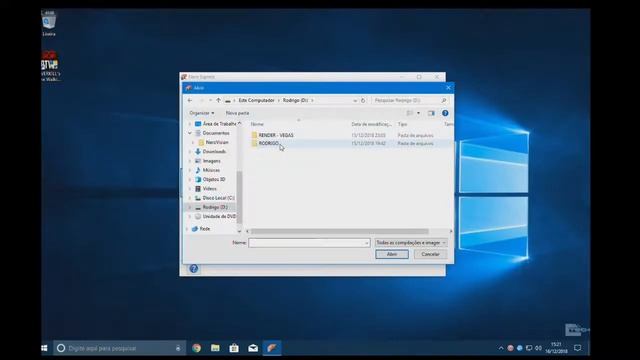Select Imagens in the navigation tree

coord(211,161)
